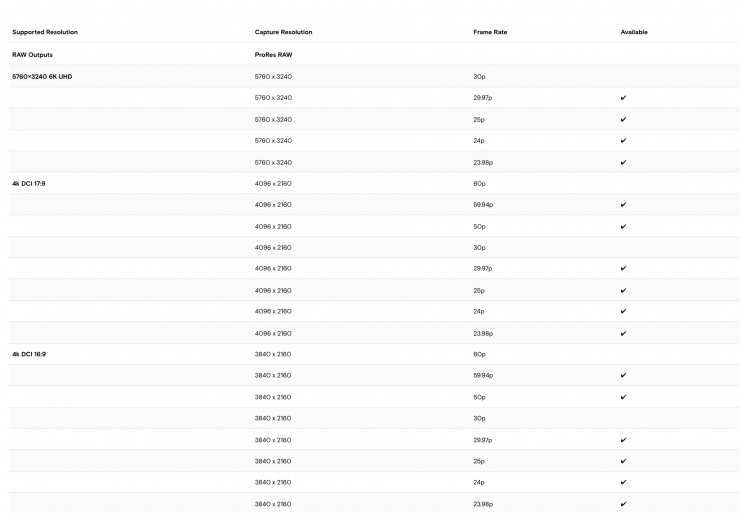Click the checkmark for 5760 x 3240 at 23.98p

(x=623, y=162)
